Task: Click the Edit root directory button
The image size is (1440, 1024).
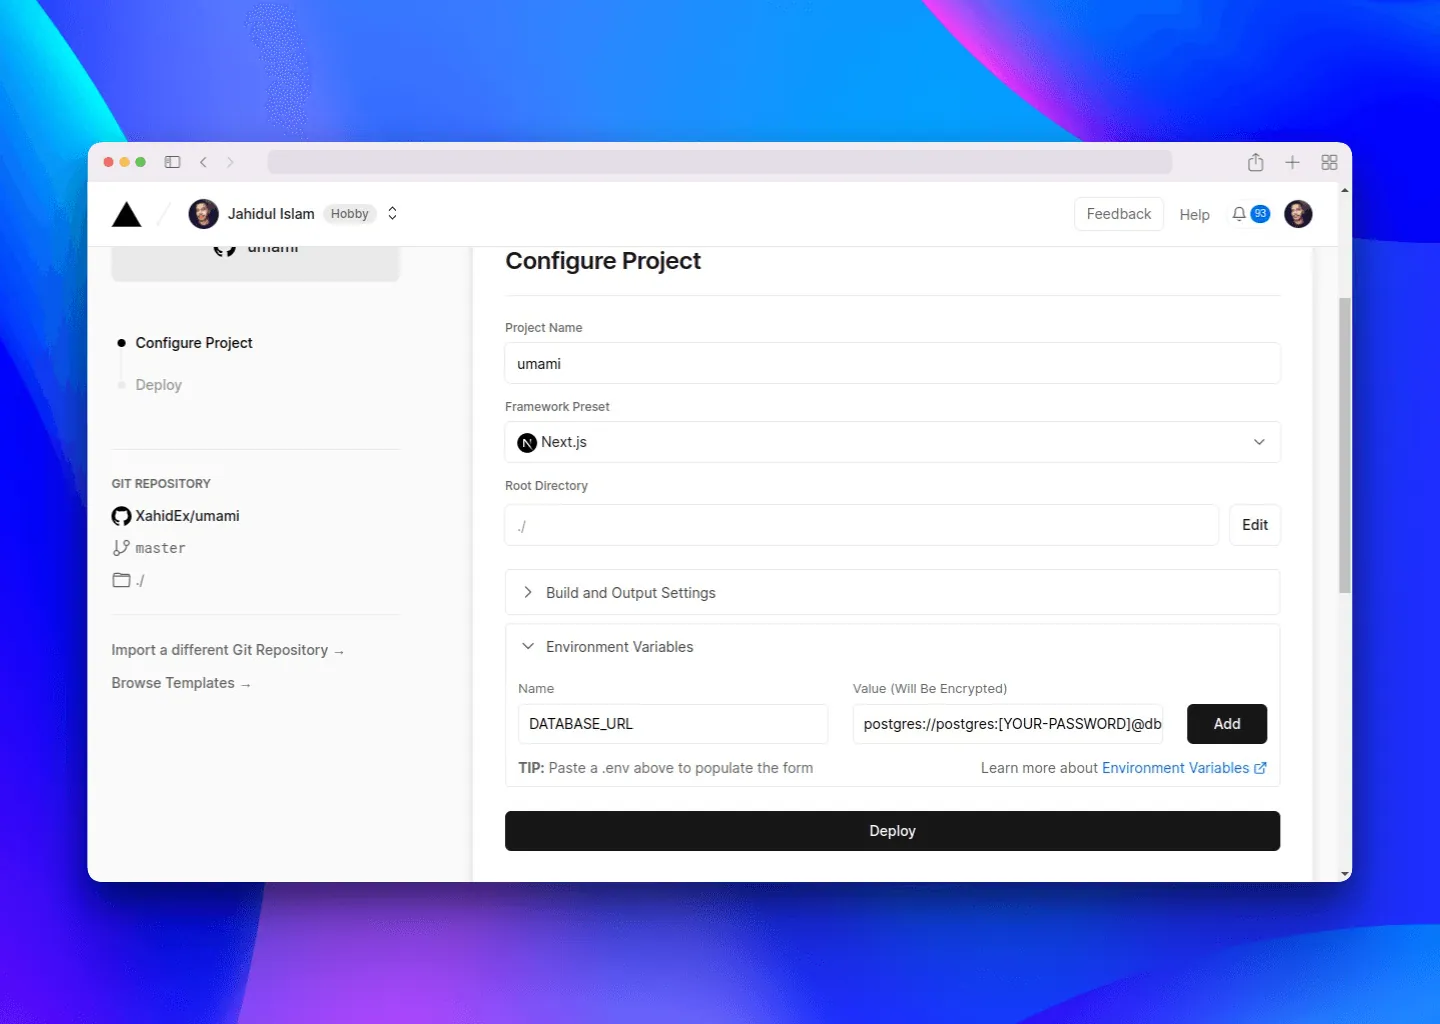Action: [1255, 525]
